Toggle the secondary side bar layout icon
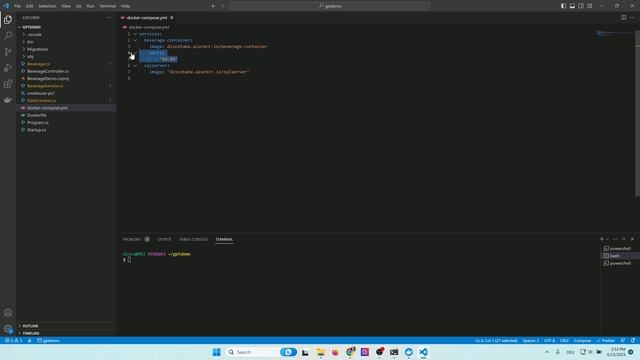 581,6
